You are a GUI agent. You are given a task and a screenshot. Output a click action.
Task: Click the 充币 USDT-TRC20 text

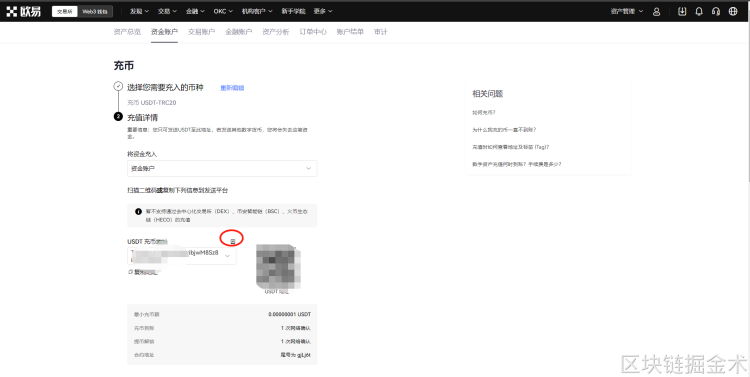tap(152, 103)
